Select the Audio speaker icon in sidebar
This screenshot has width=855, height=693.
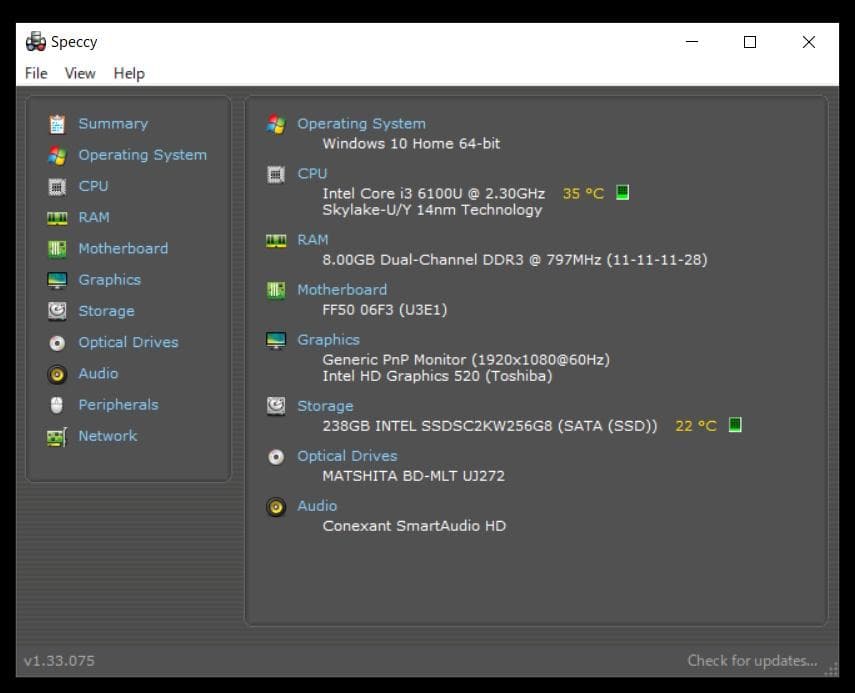pos(58,374)
